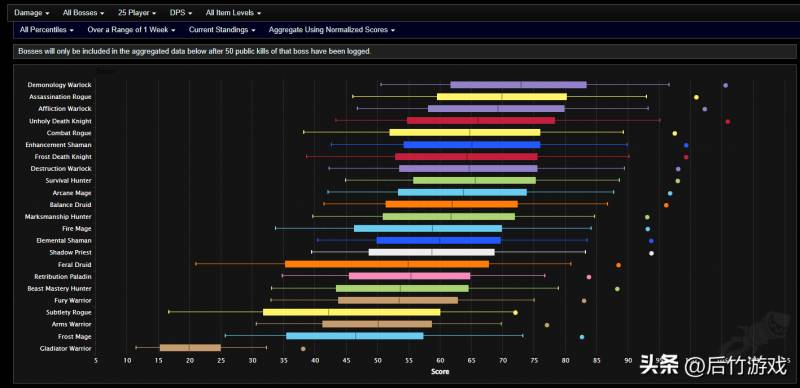
Task: Click the Feral Druid outlier dot
Action: pyautogui.click(x=618, y=265)
